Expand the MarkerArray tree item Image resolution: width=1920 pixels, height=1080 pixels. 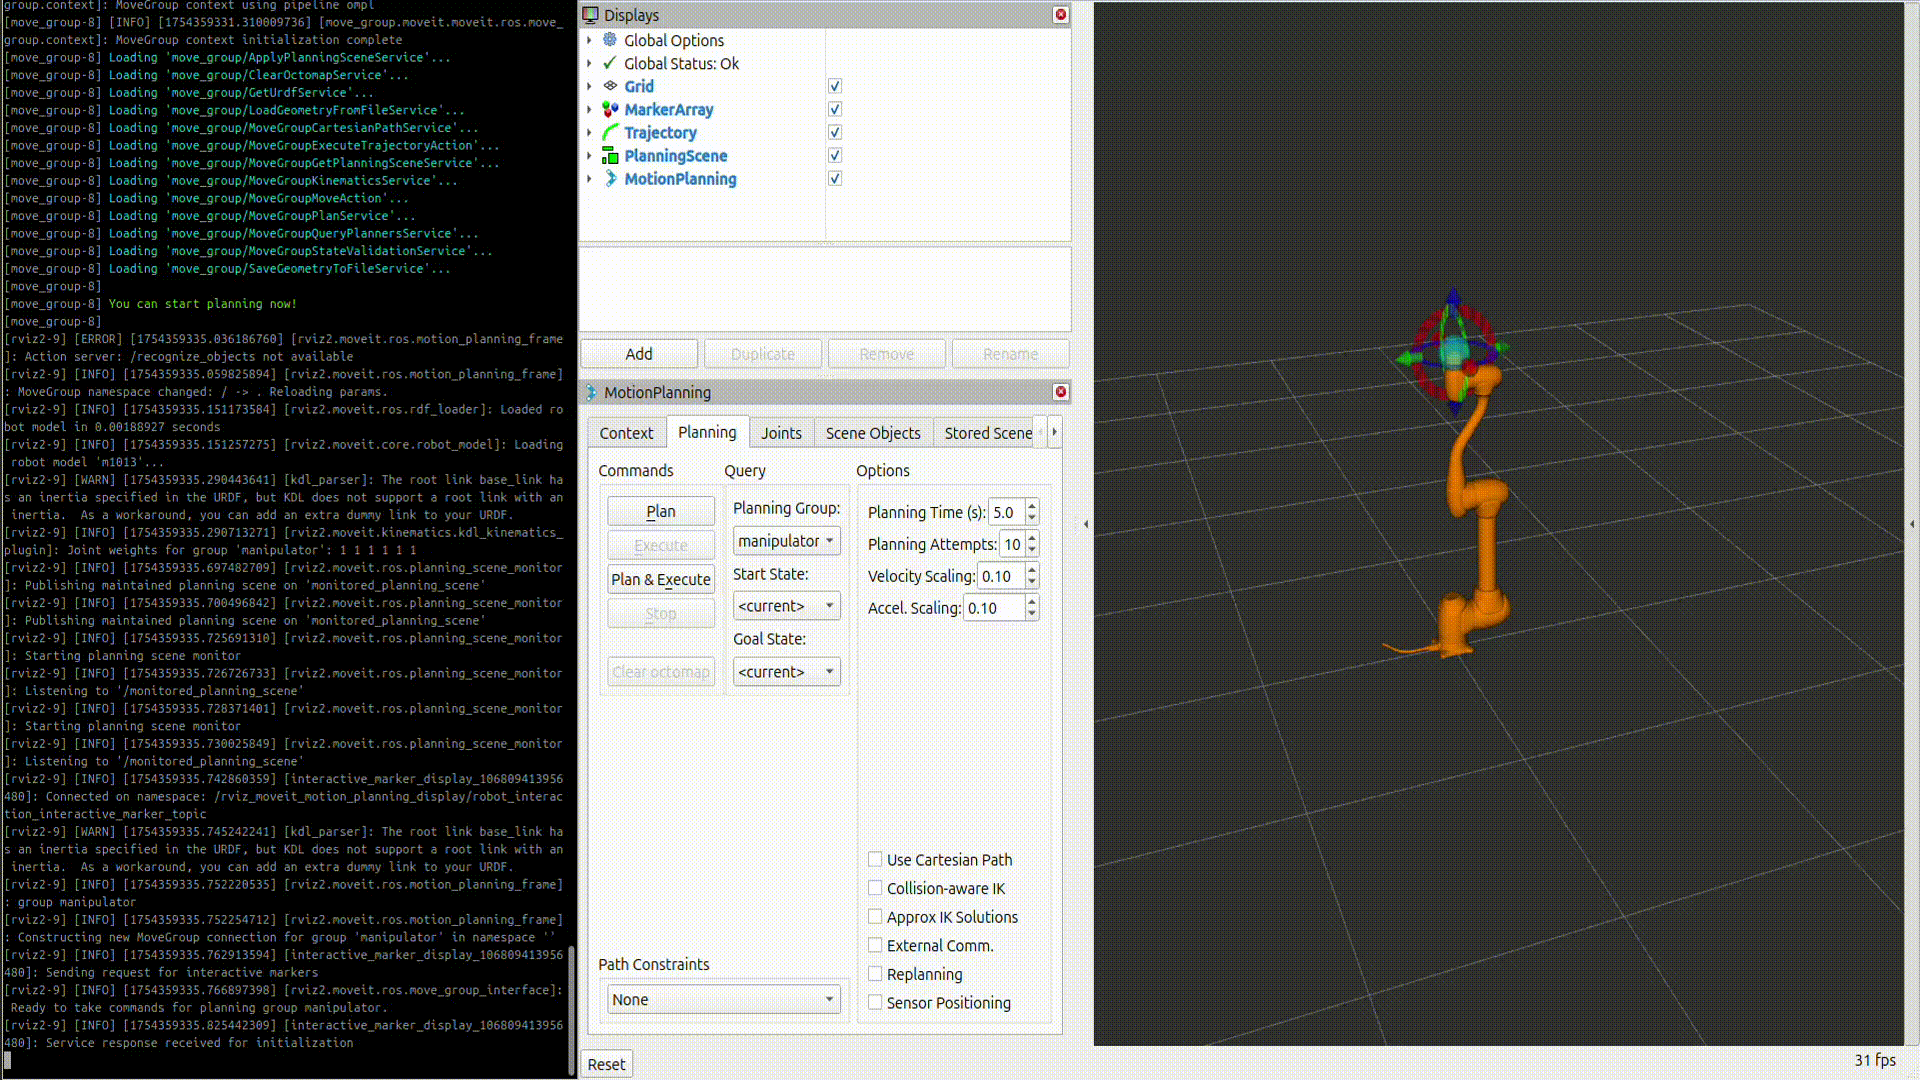click(x=589, y=109)
